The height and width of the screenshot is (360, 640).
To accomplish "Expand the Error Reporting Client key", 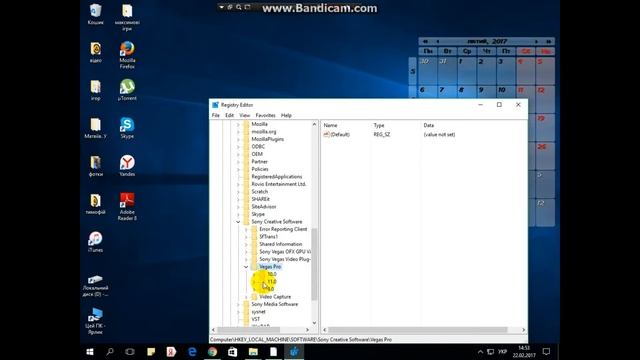I will 246,229.
